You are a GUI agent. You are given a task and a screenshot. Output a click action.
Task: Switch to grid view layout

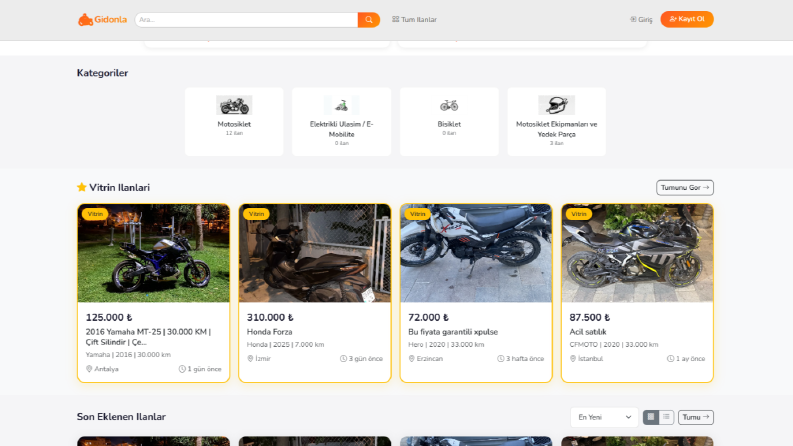click(x=651, y=417)
